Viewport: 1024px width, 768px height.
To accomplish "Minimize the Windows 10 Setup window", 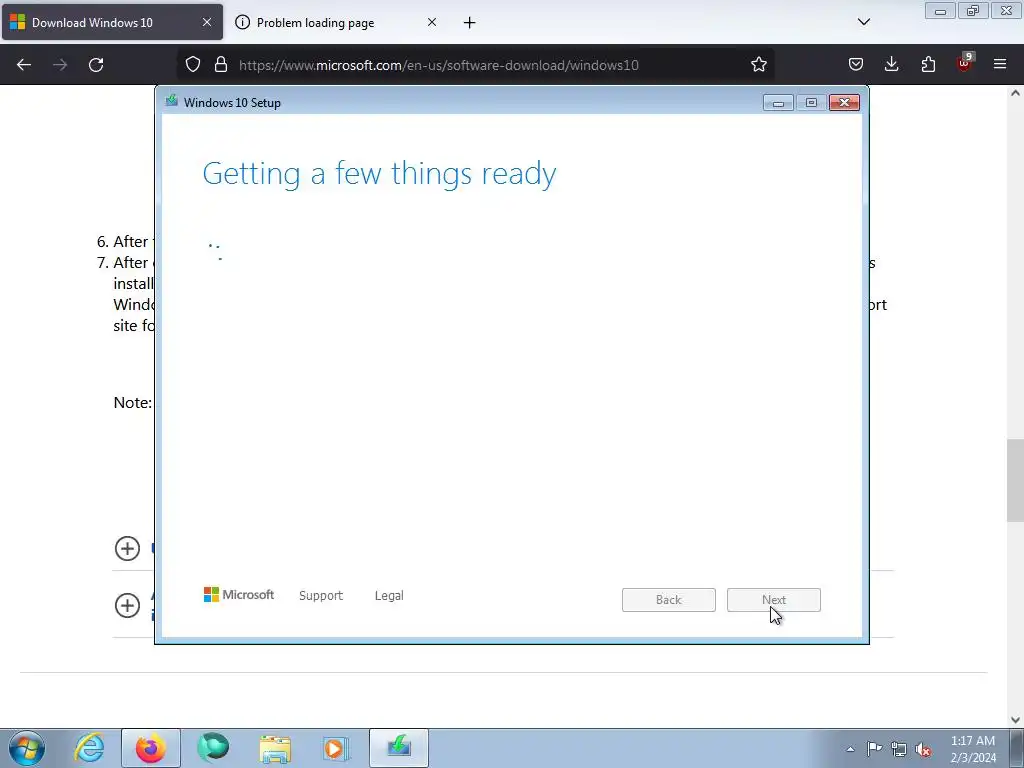I will 778,103.
